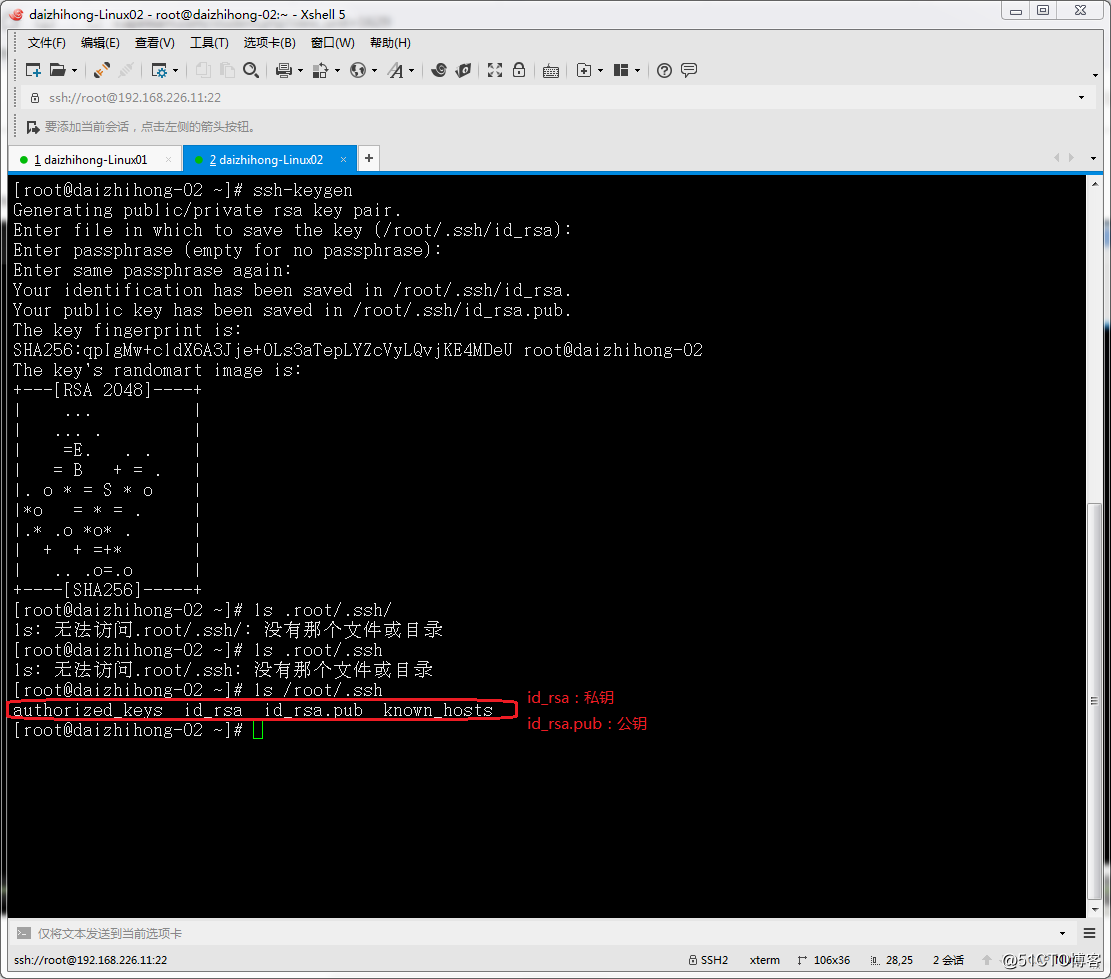Click the globe encoding icon
This screenshot has width=1111, height=979.
coord(359,70)
